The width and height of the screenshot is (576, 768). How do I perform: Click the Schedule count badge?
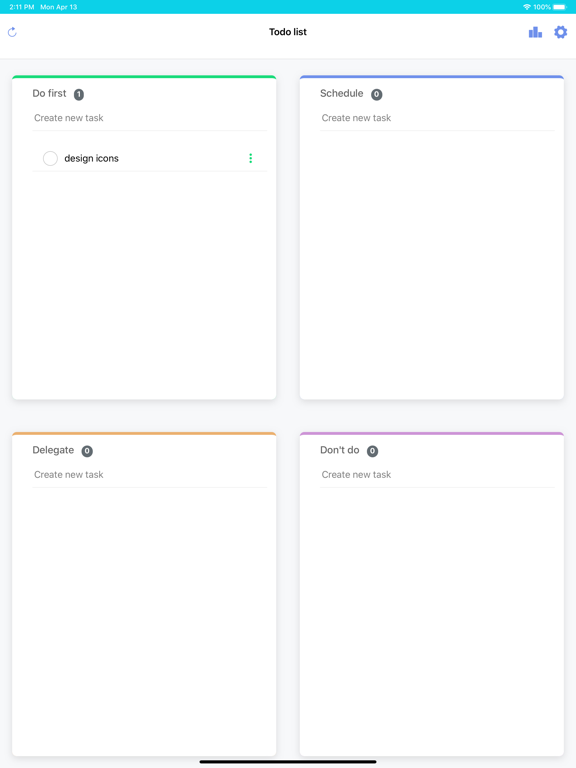coord(376,94)
